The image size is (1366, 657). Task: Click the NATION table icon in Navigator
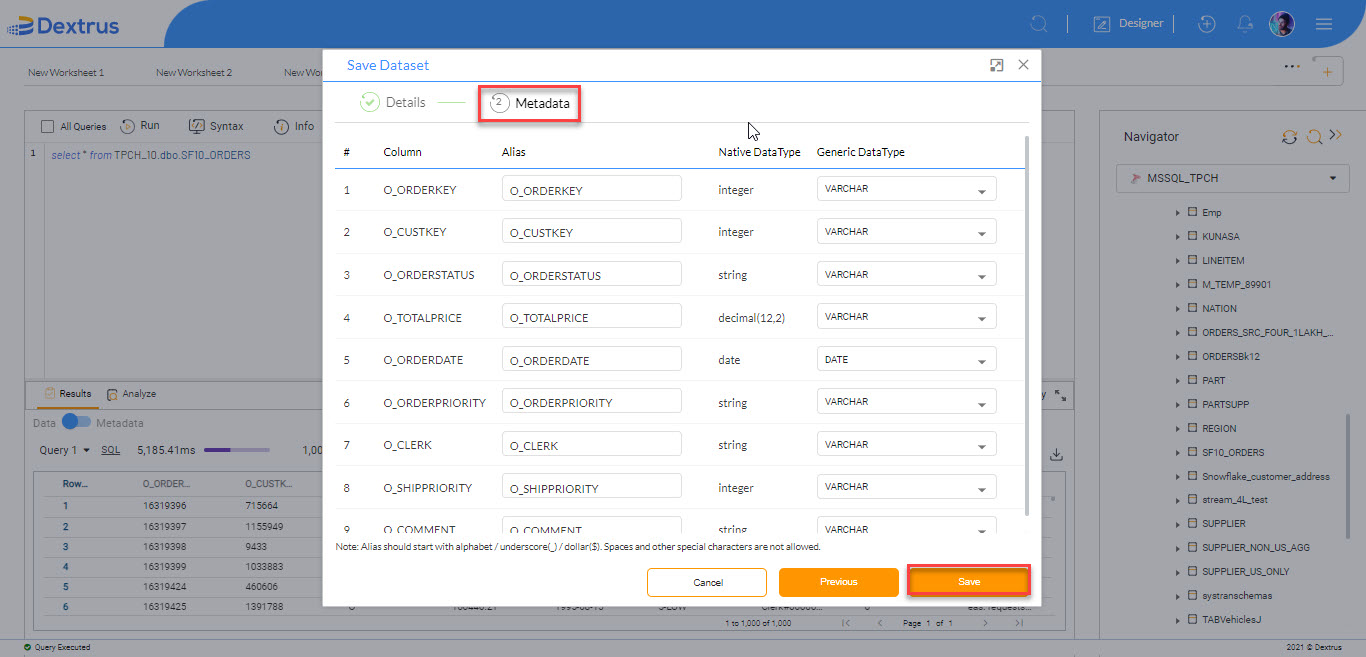[1192, 308]
